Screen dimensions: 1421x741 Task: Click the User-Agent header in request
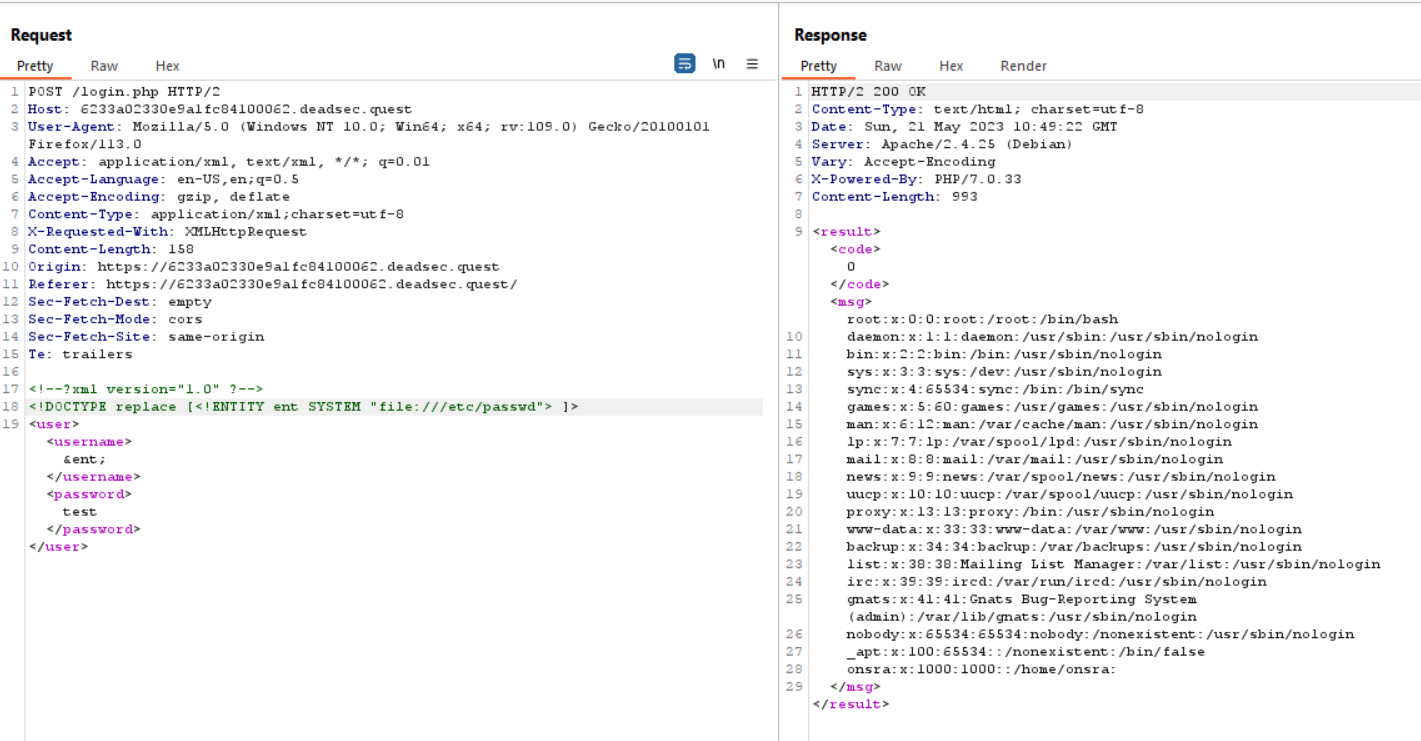[369, 135]
